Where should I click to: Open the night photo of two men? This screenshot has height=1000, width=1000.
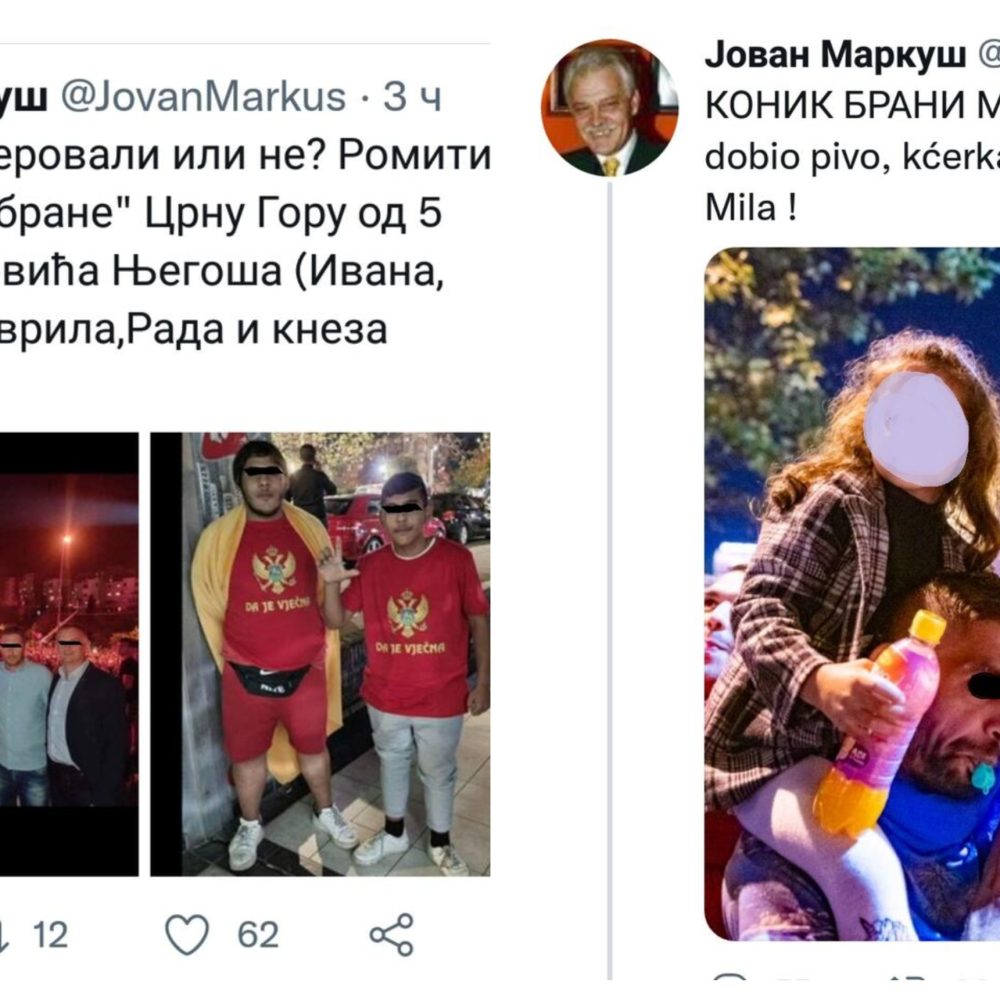(x=69, y=654)
